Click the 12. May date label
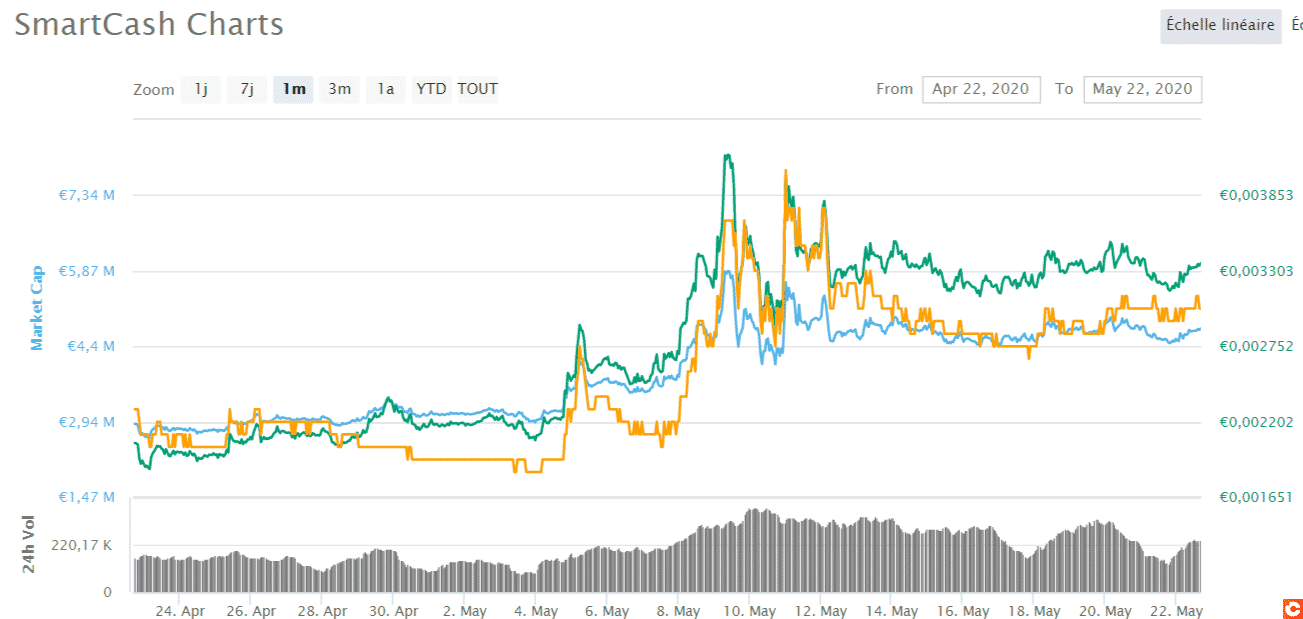 click(819, 611)
